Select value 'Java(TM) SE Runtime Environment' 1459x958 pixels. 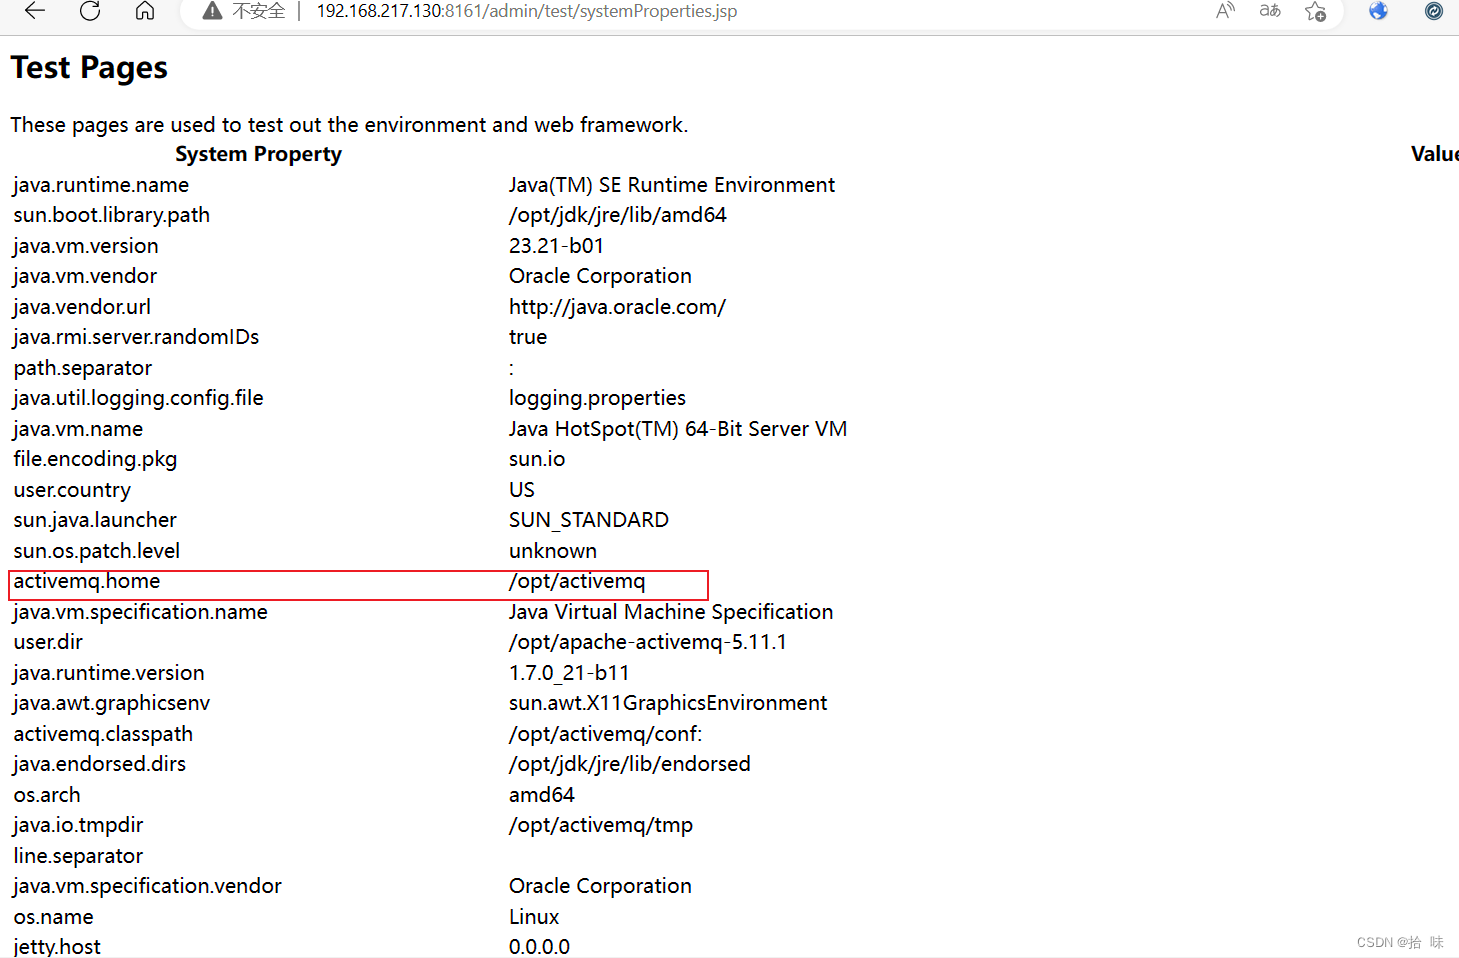pyautogui.click(x=672, y=185)
